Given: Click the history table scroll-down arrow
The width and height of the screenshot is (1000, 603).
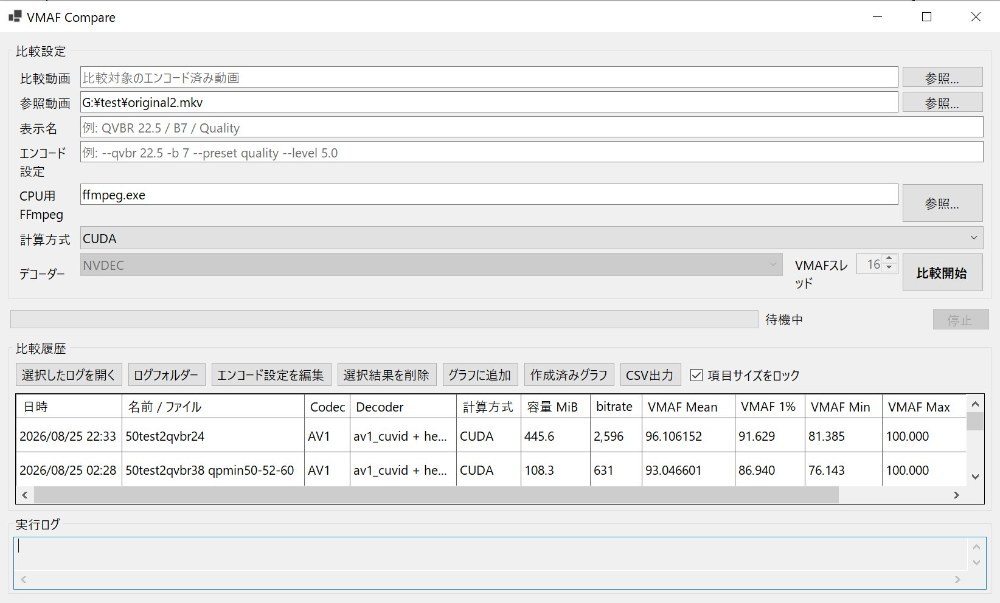Looking at the screenshot, I should point(974,476).
